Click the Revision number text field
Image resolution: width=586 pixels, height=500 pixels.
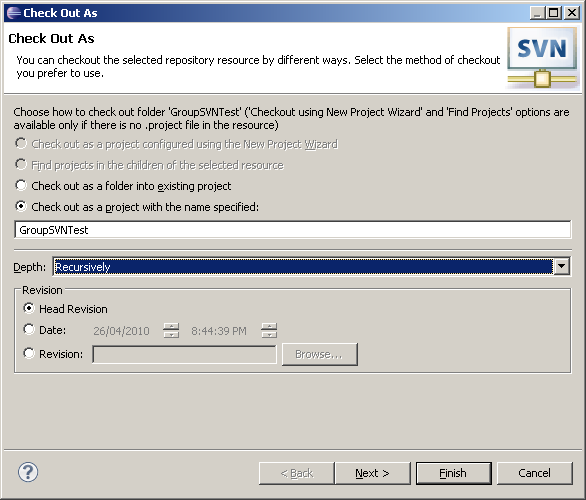[184, 354]
